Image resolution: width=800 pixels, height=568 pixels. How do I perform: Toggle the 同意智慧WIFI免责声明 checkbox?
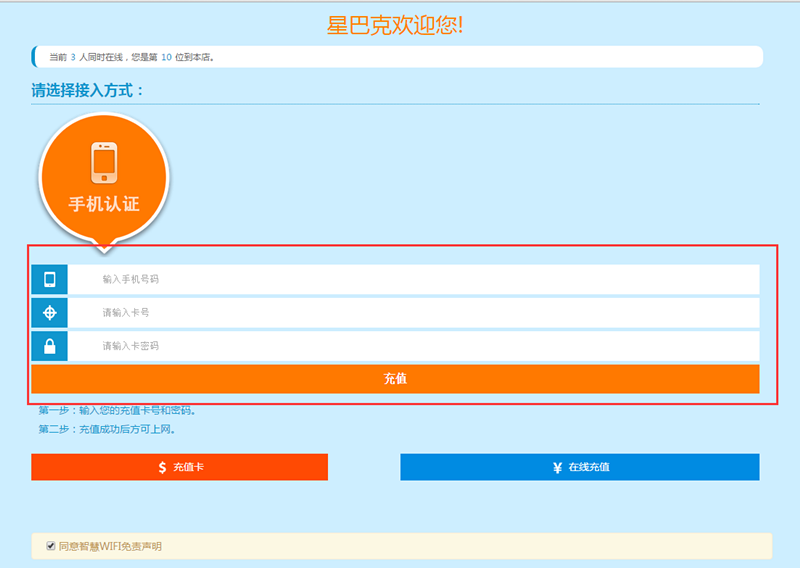[x=51, y=546]
